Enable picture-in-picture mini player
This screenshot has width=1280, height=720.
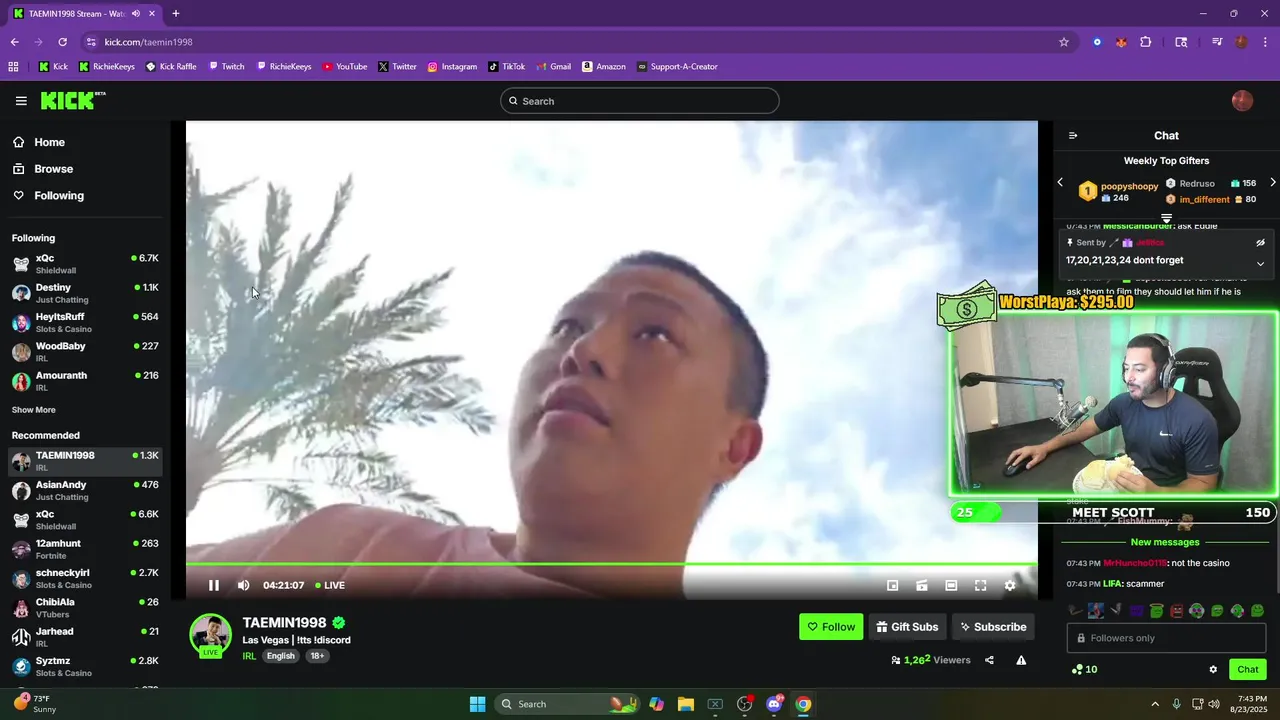click(893, 585)
